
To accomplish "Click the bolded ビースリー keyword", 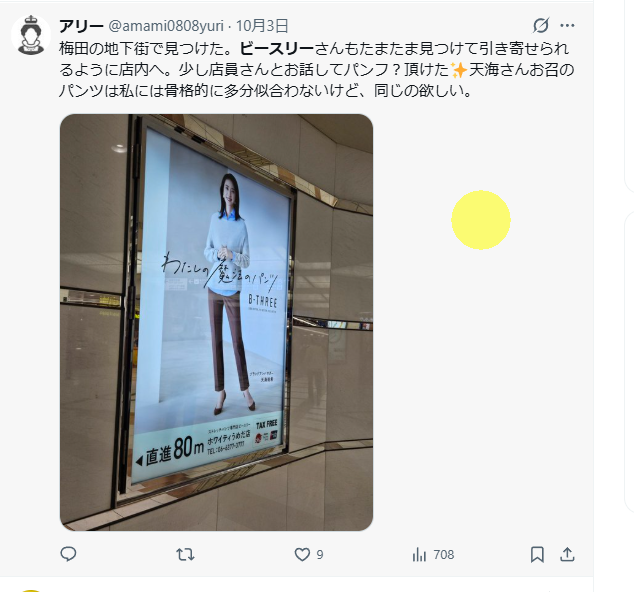I will pos(277,49).
